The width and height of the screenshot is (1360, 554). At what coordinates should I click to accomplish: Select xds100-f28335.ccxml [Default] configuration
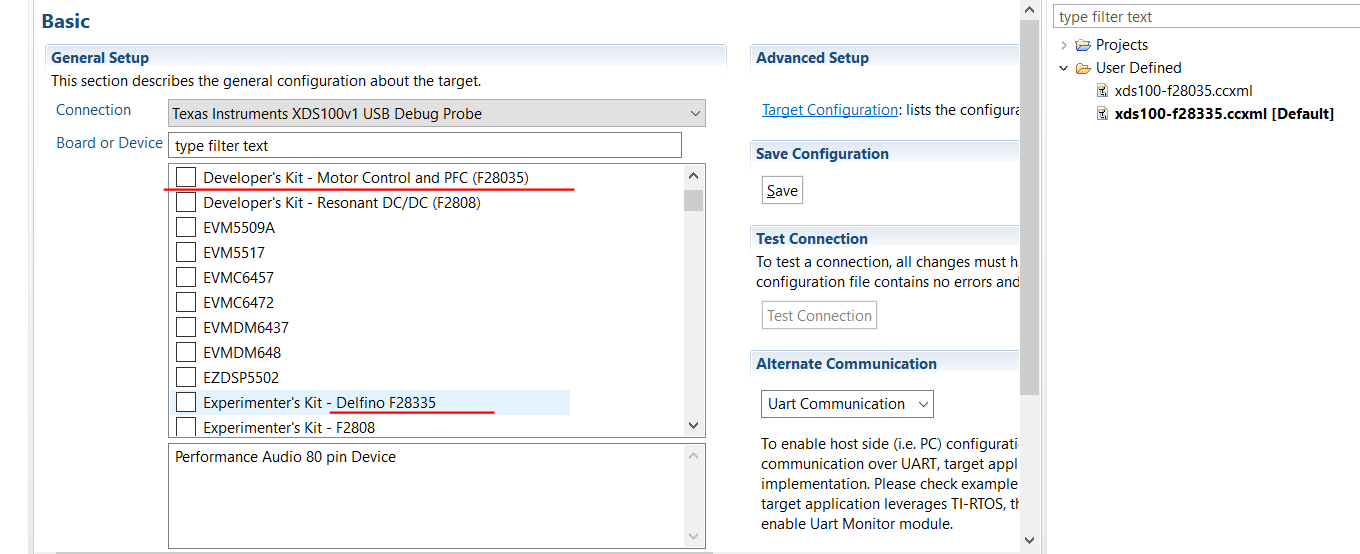point(1224,114)
